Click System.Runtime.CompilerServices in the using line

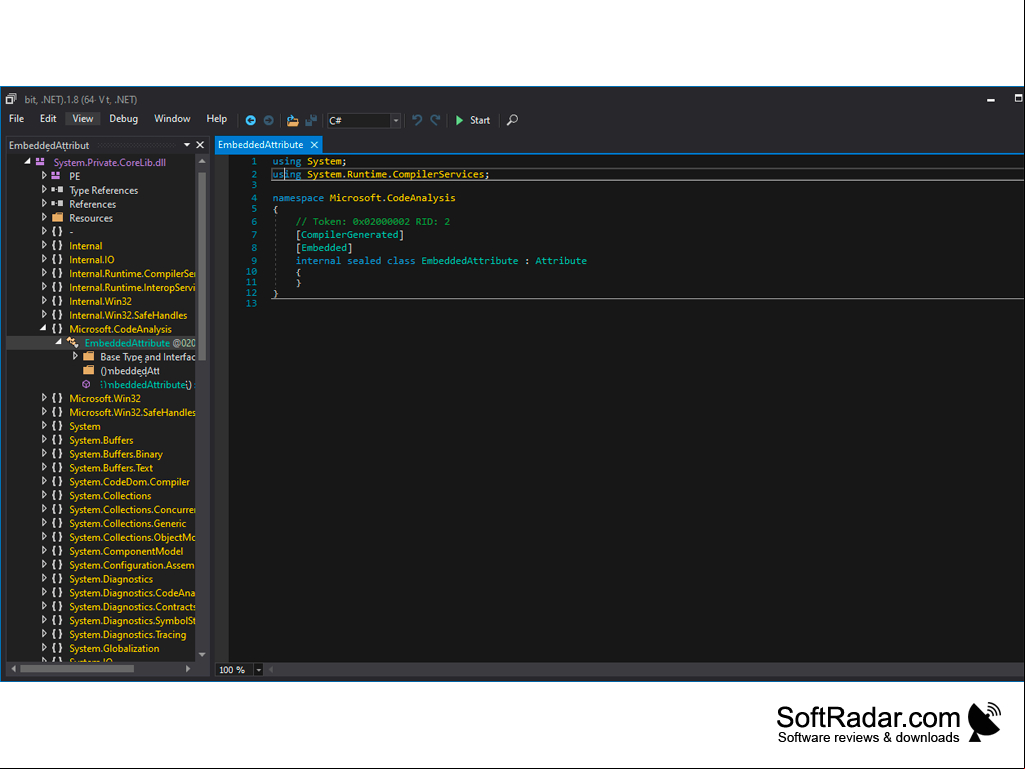tap(395, 175)
